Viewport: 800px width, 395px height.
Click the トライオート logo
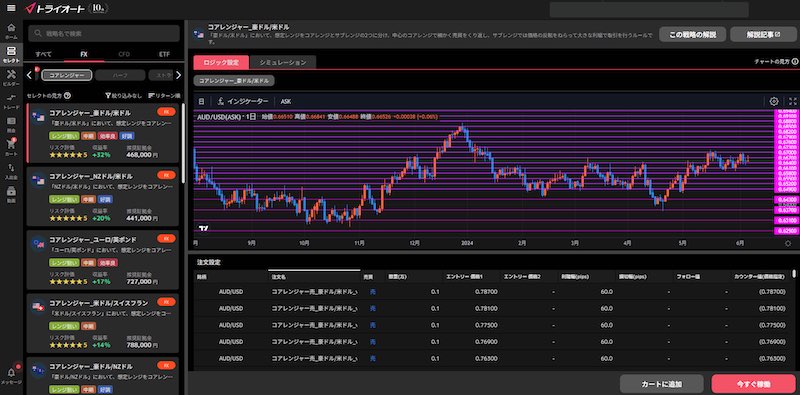[x=55, y=8]
